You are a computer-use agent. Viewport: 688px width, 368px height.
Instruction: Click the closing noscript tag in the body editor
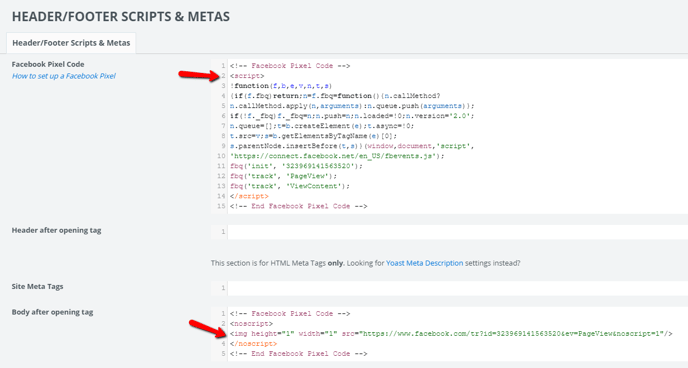point(254,344)
